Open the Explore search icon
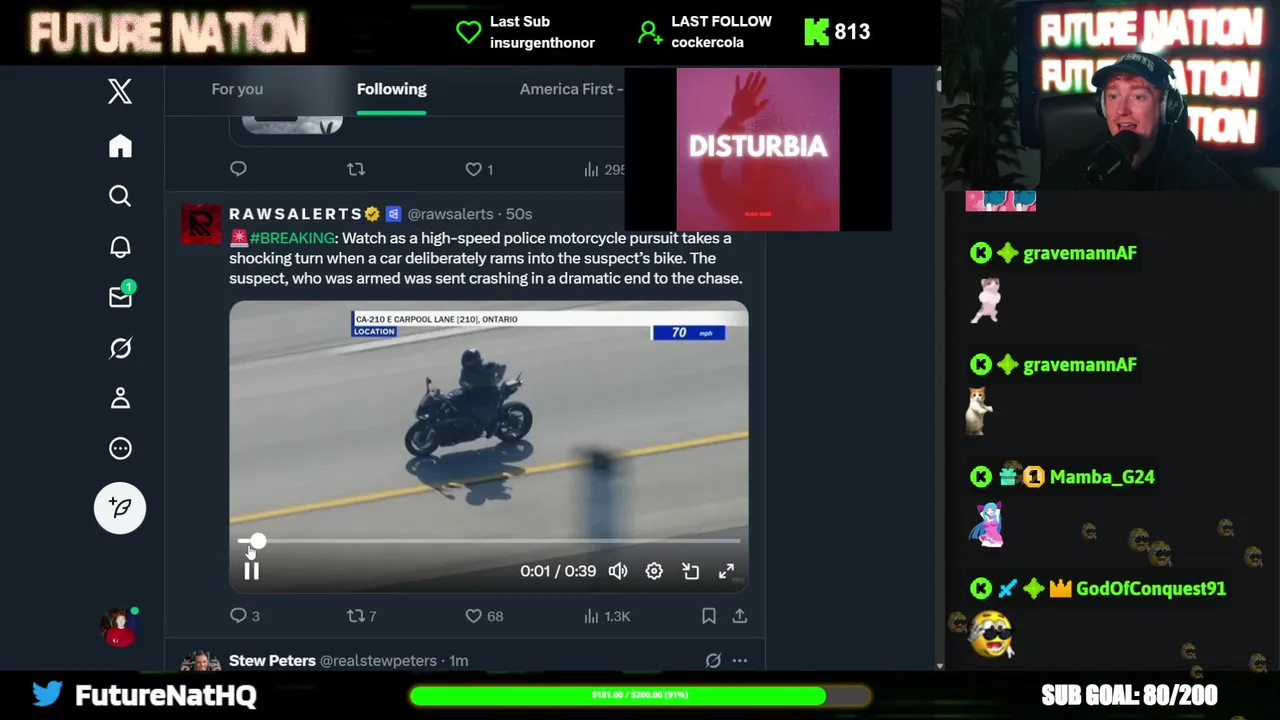Viewport: 1280px width, 720px height. [120, 196]
